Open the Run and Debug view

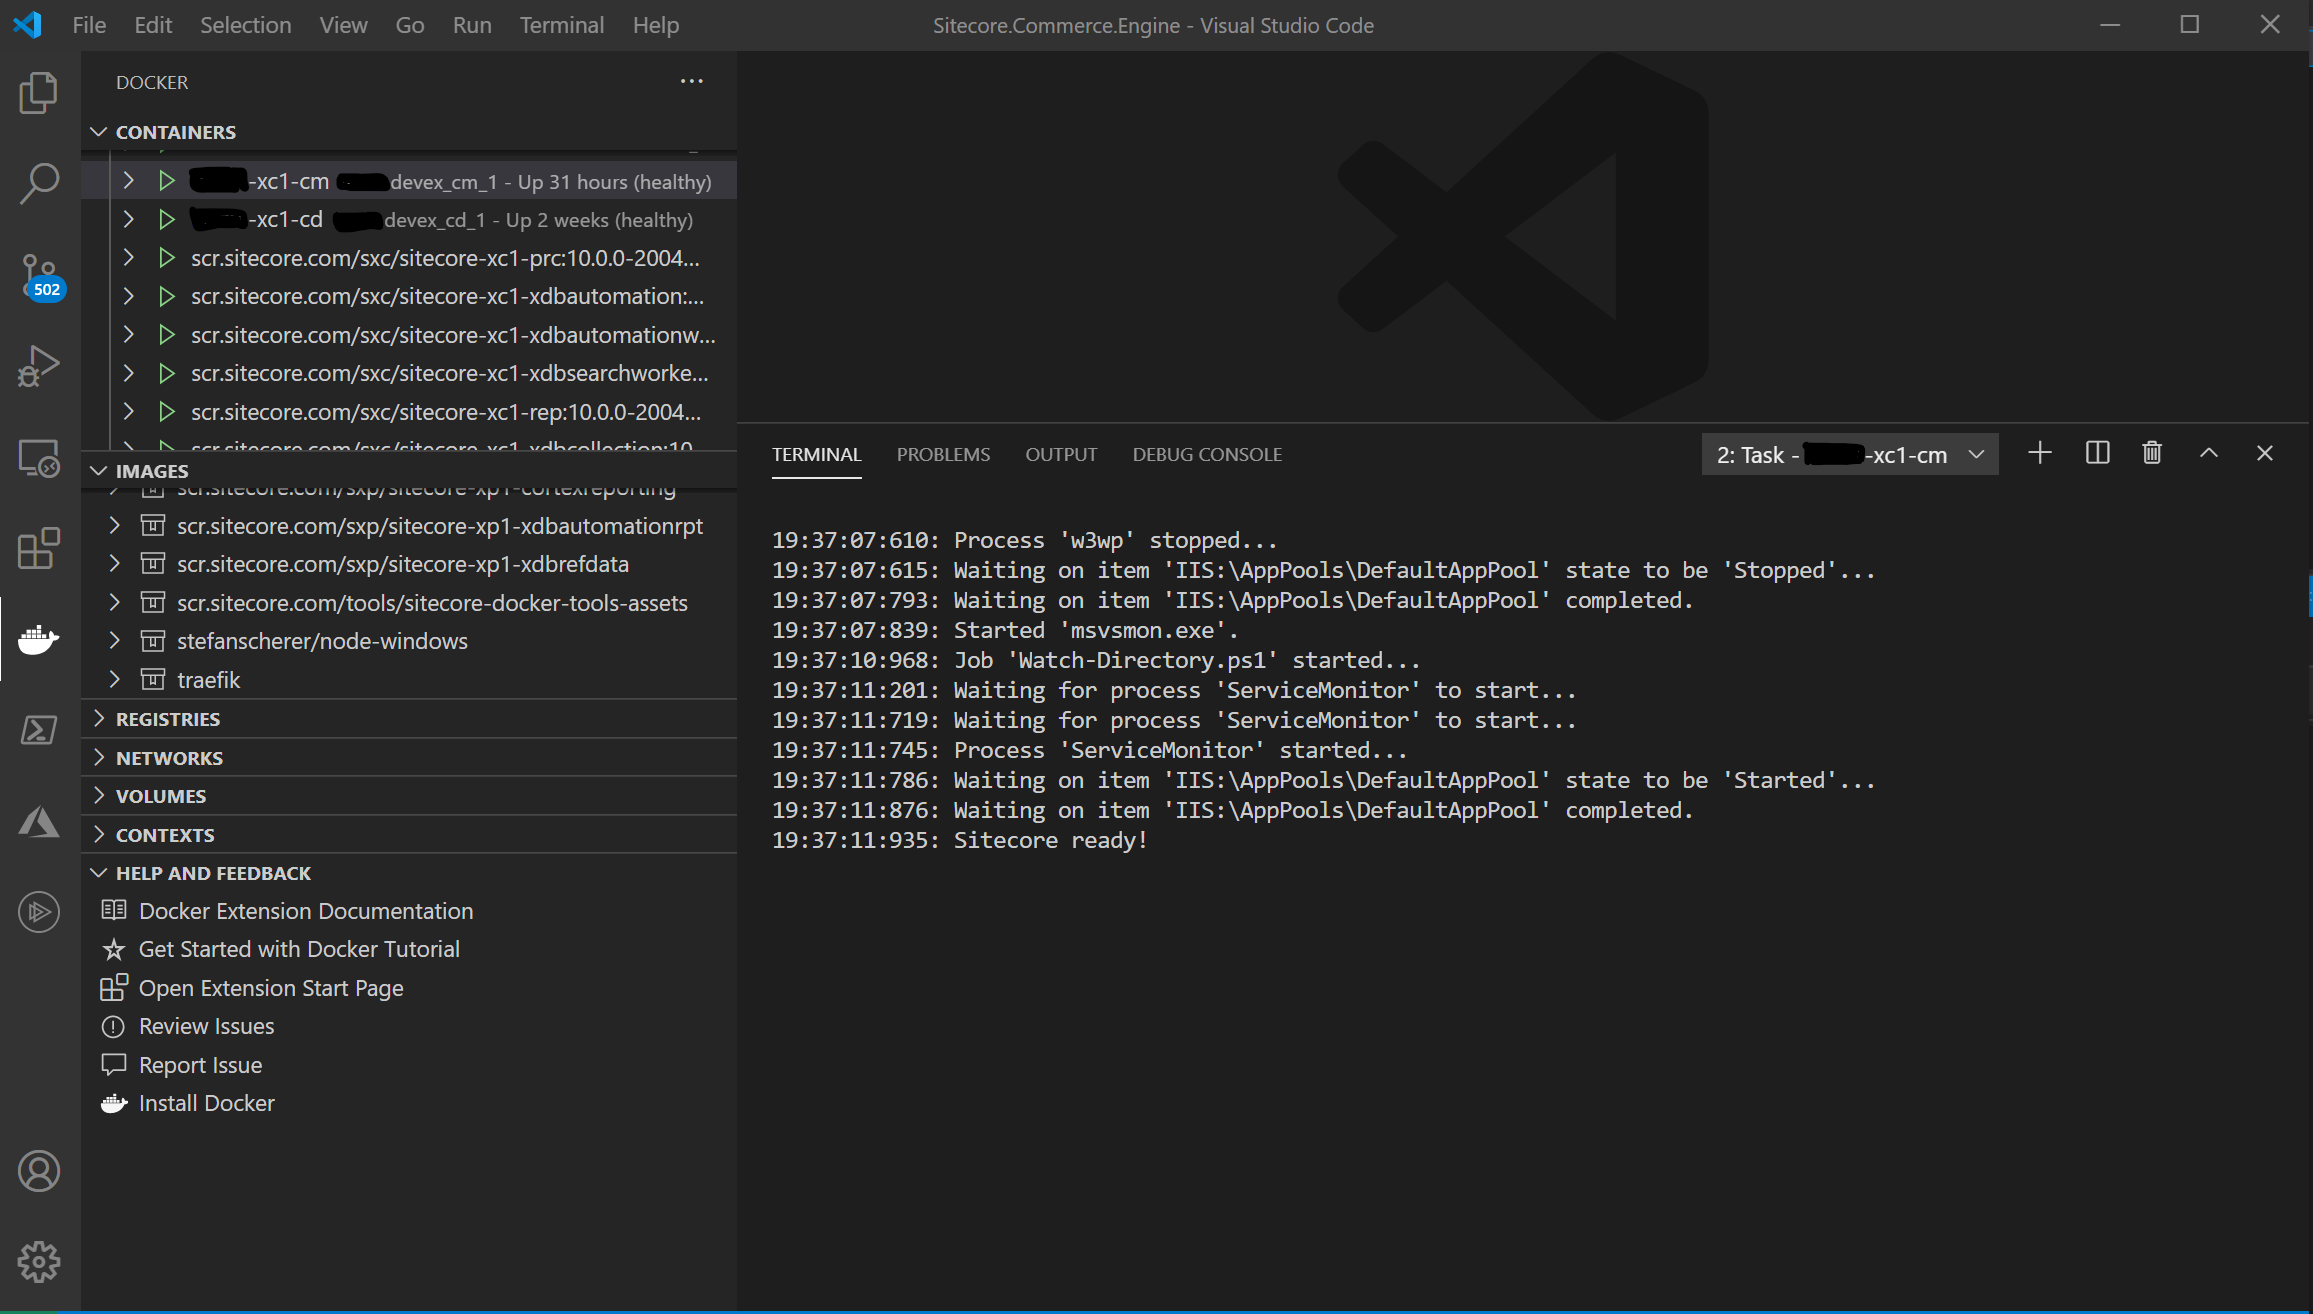(39, 366)
